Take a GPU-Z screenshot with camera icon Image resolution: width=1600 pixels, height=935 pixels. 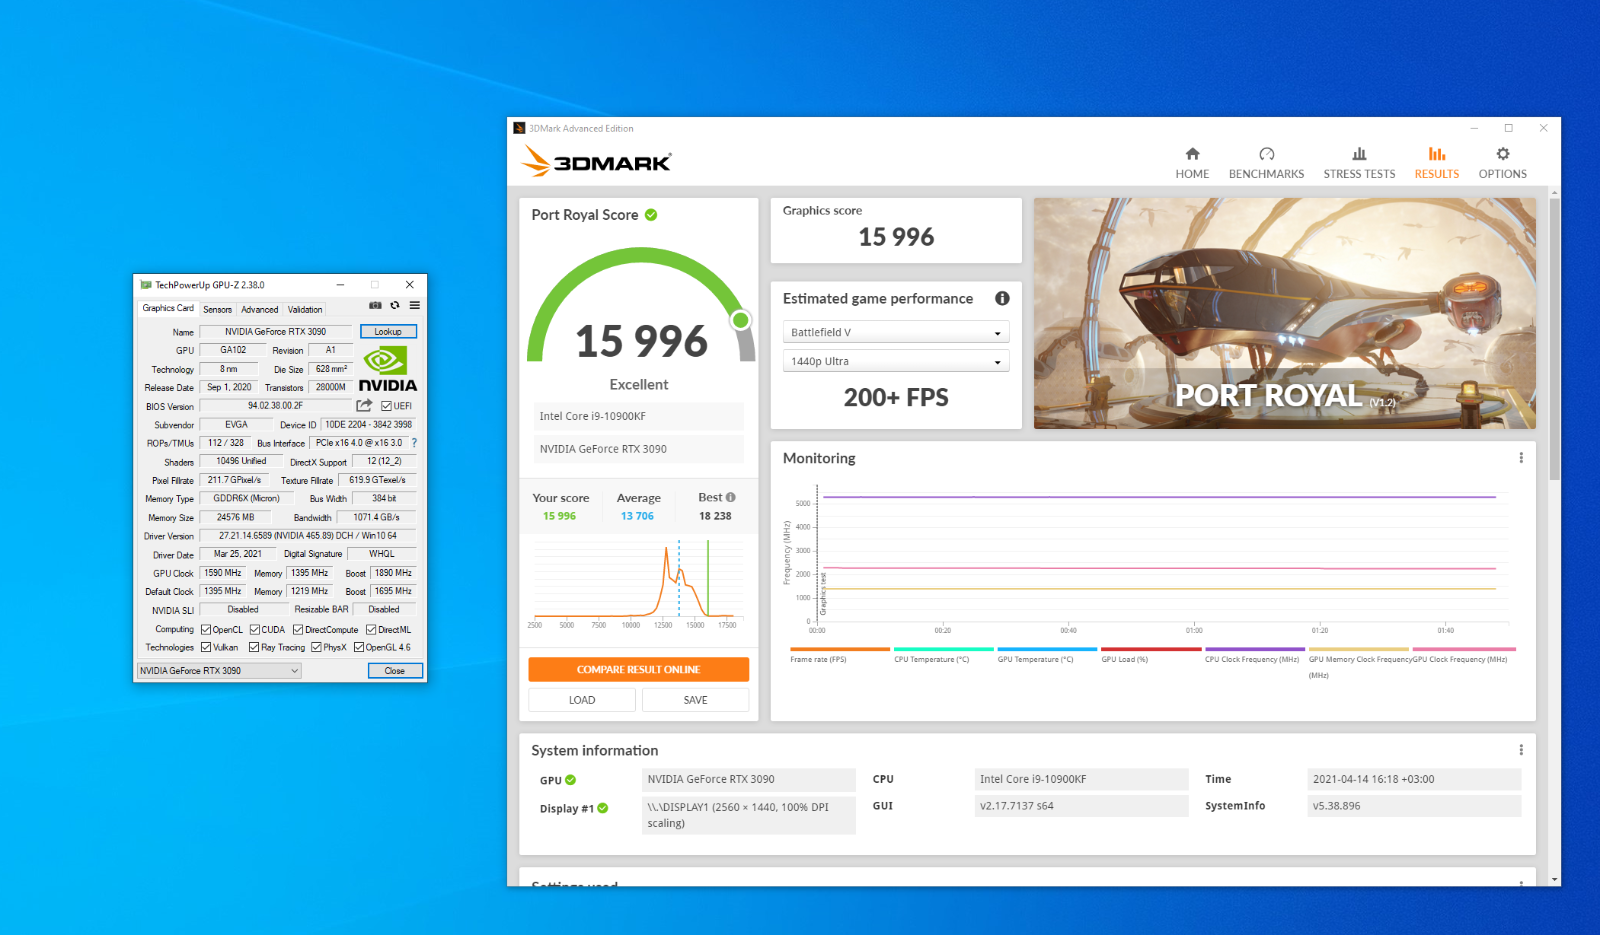click(x=375, y=306)
